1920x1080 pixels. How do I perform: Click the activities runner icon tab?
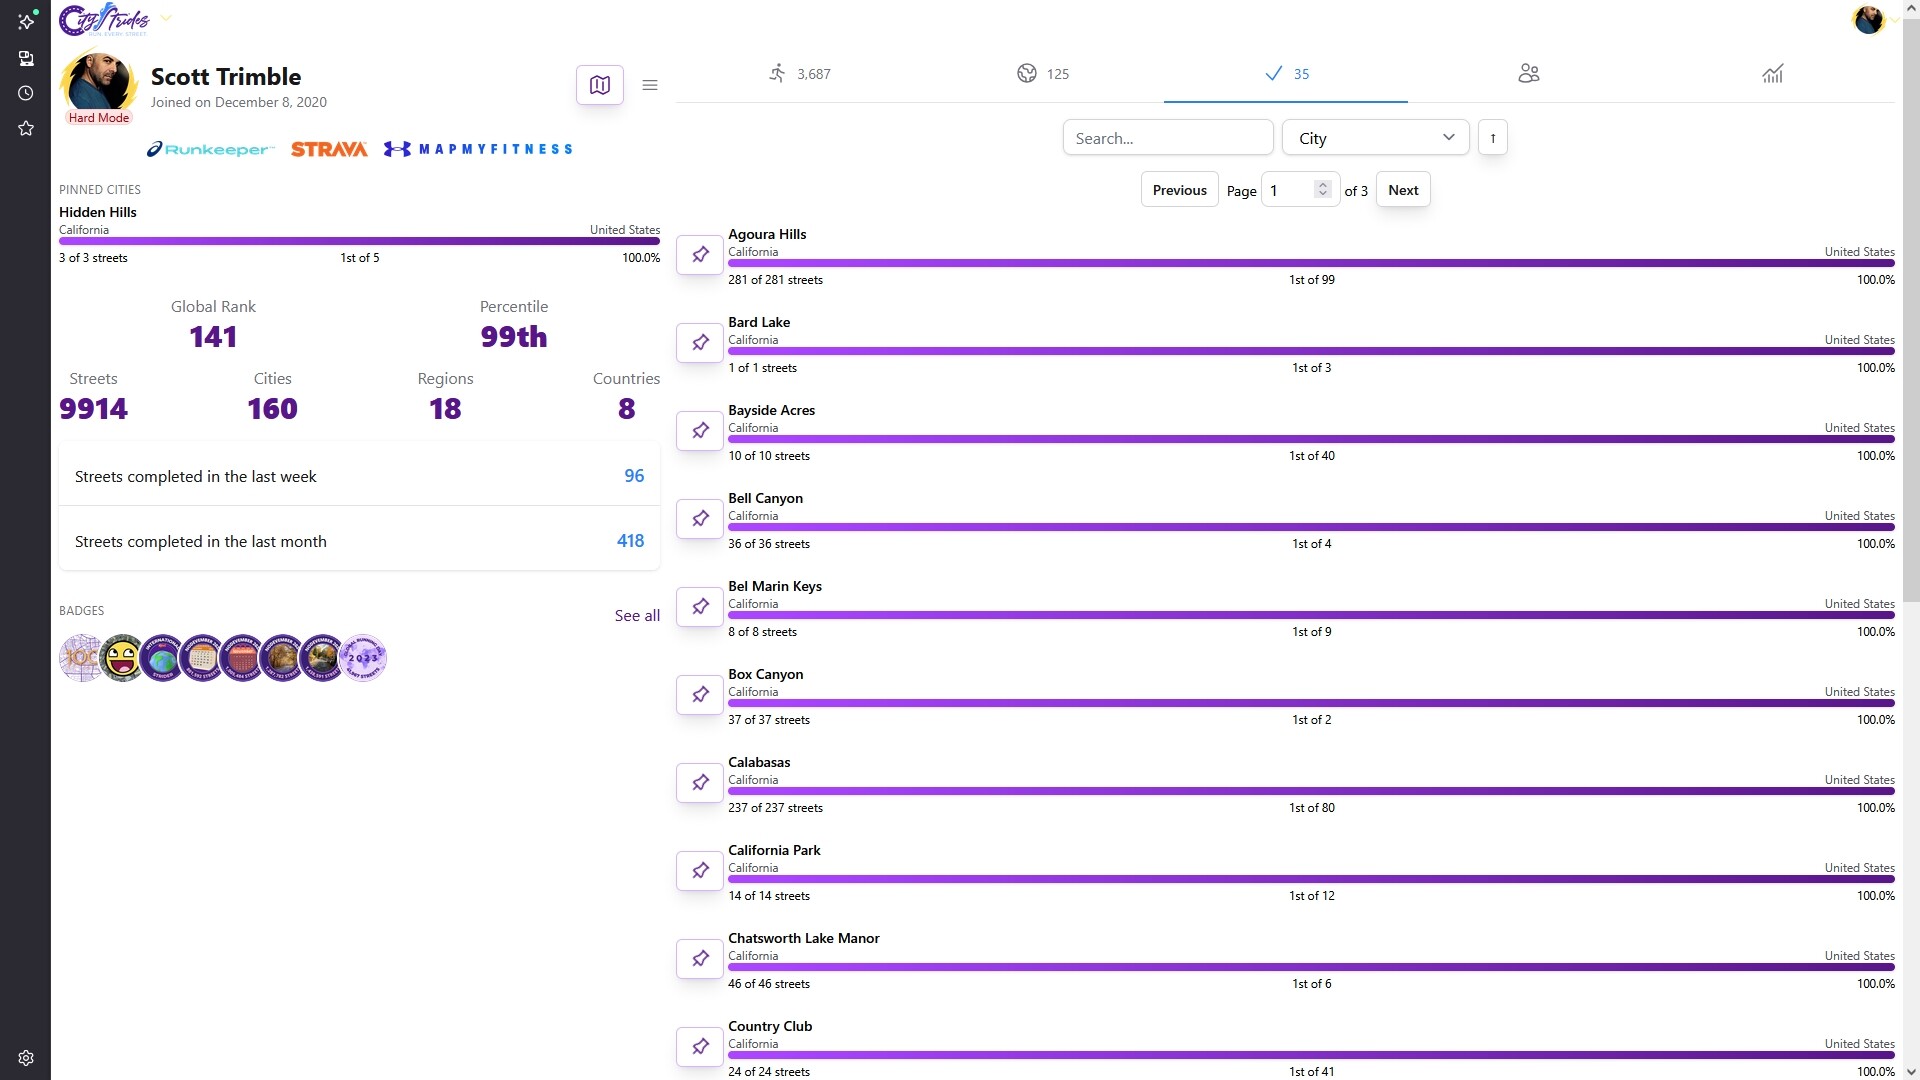click(x=799, y=73)
